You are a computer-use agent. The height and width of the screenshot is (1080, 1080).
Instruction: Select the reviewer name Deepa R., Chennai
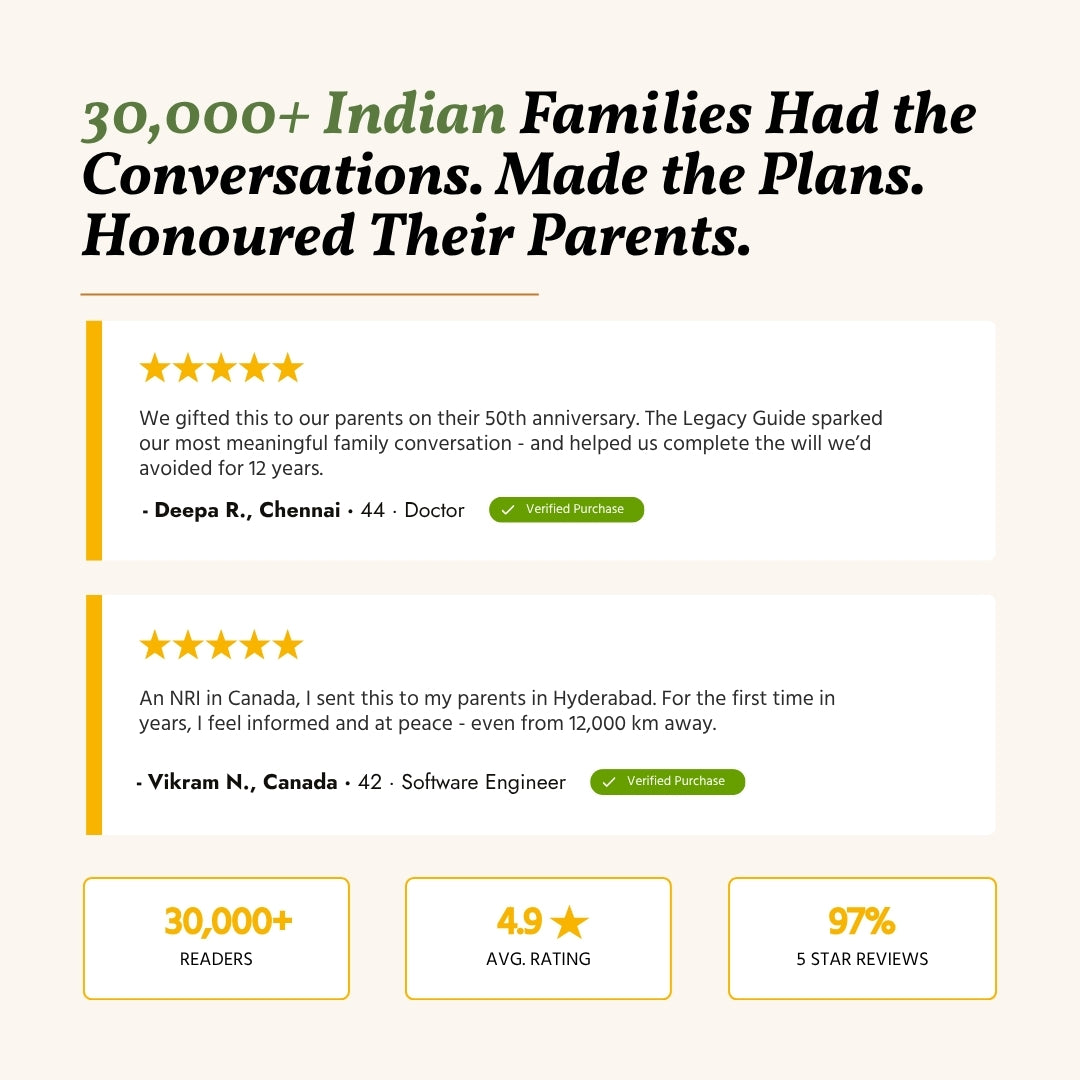(x=247, y=510)
